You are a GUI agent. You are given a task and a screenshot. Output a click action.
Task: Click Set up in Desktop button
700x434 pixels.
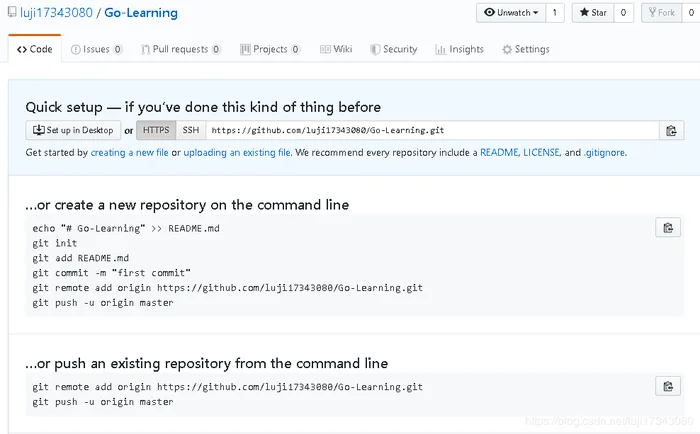(x=73, y=130)
